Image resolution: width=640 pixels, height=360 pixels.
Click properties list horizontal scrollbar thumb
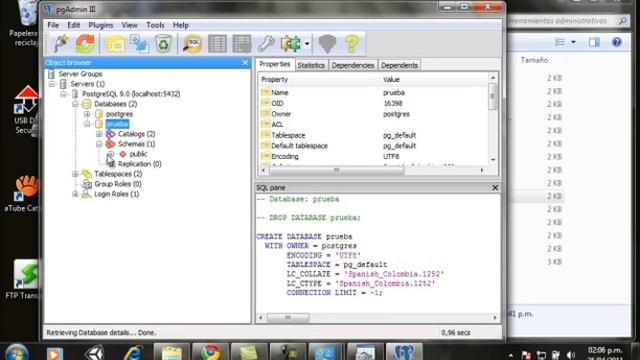(336, 170)
